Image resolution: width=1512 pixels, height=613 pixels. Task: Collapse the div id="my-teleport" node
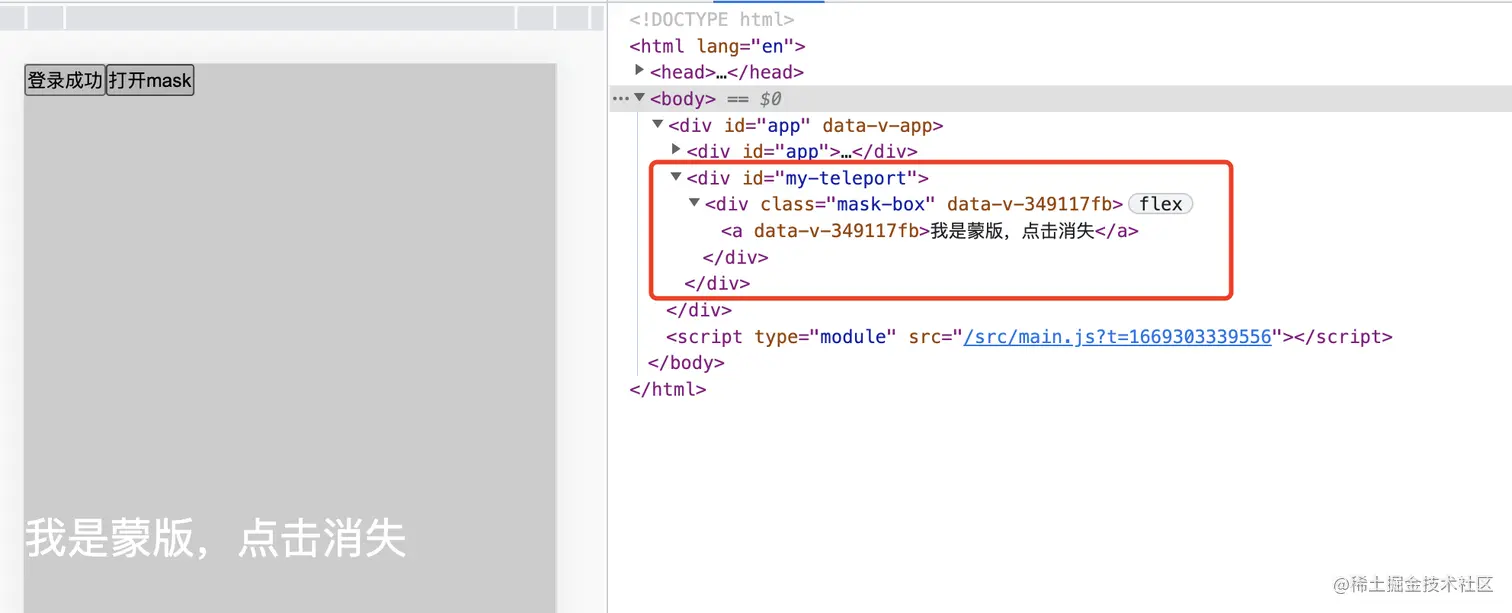pyautogui.click(x=676, y=176)
